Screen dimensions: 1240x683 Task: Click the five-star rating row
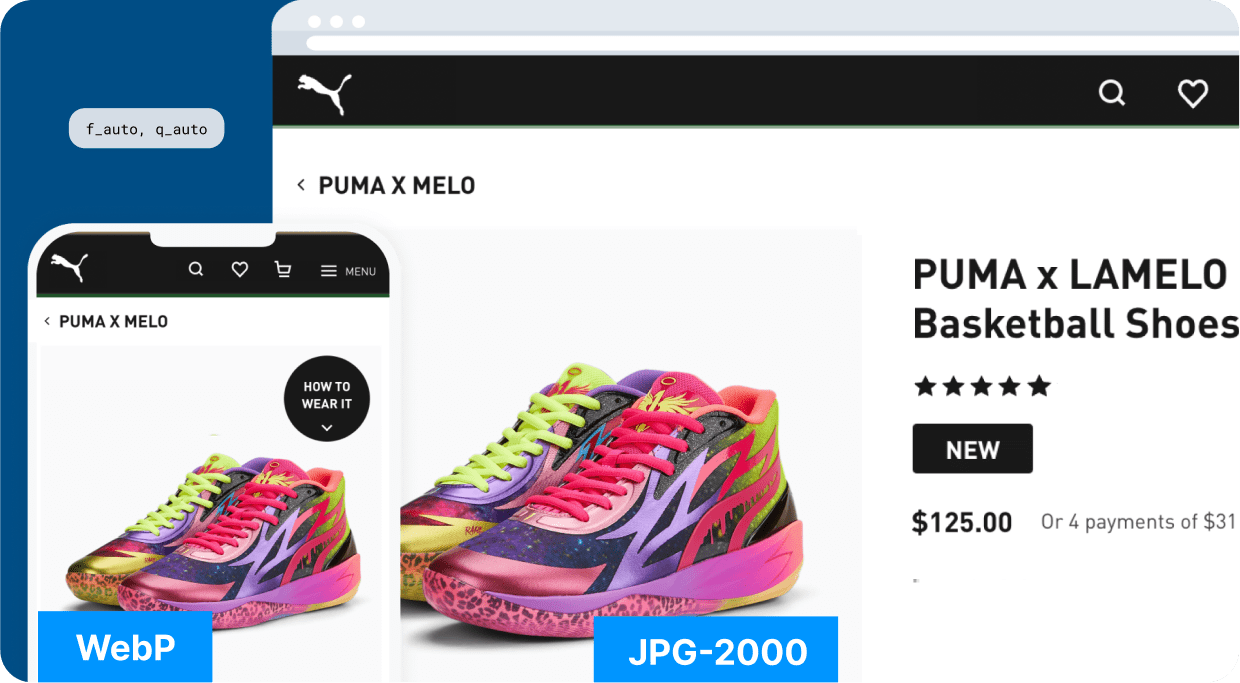pos(982,386)
